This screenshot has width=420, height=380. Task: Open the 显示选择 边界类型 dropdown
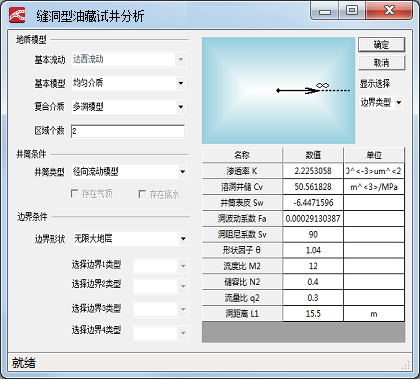click(381, 103)
